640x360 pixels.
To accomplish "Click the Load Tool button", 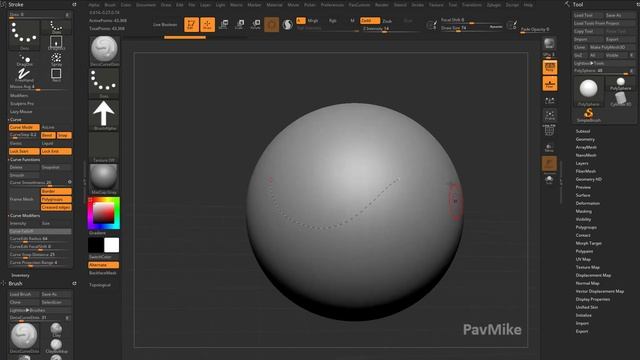I will 588,15.
